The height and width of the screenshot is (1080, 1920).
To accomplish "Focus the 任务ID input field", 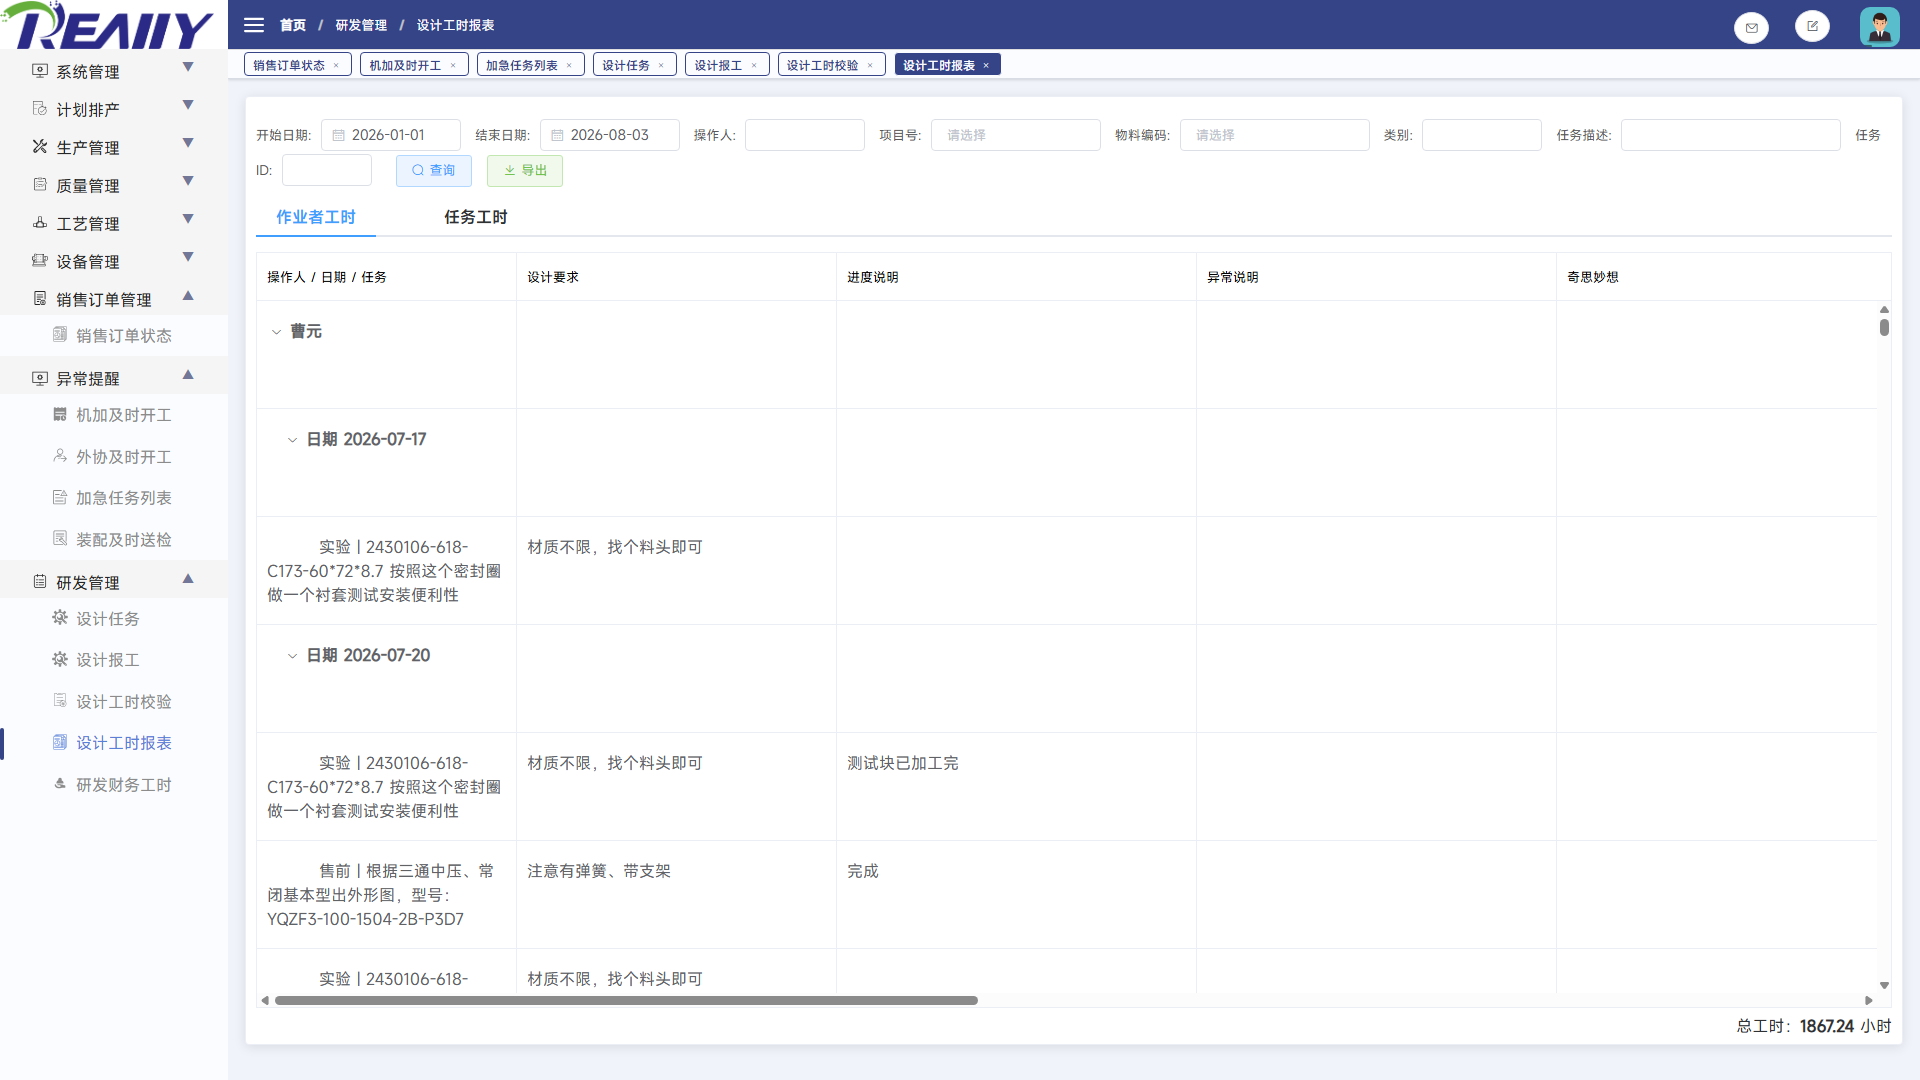I will point(326,171).
